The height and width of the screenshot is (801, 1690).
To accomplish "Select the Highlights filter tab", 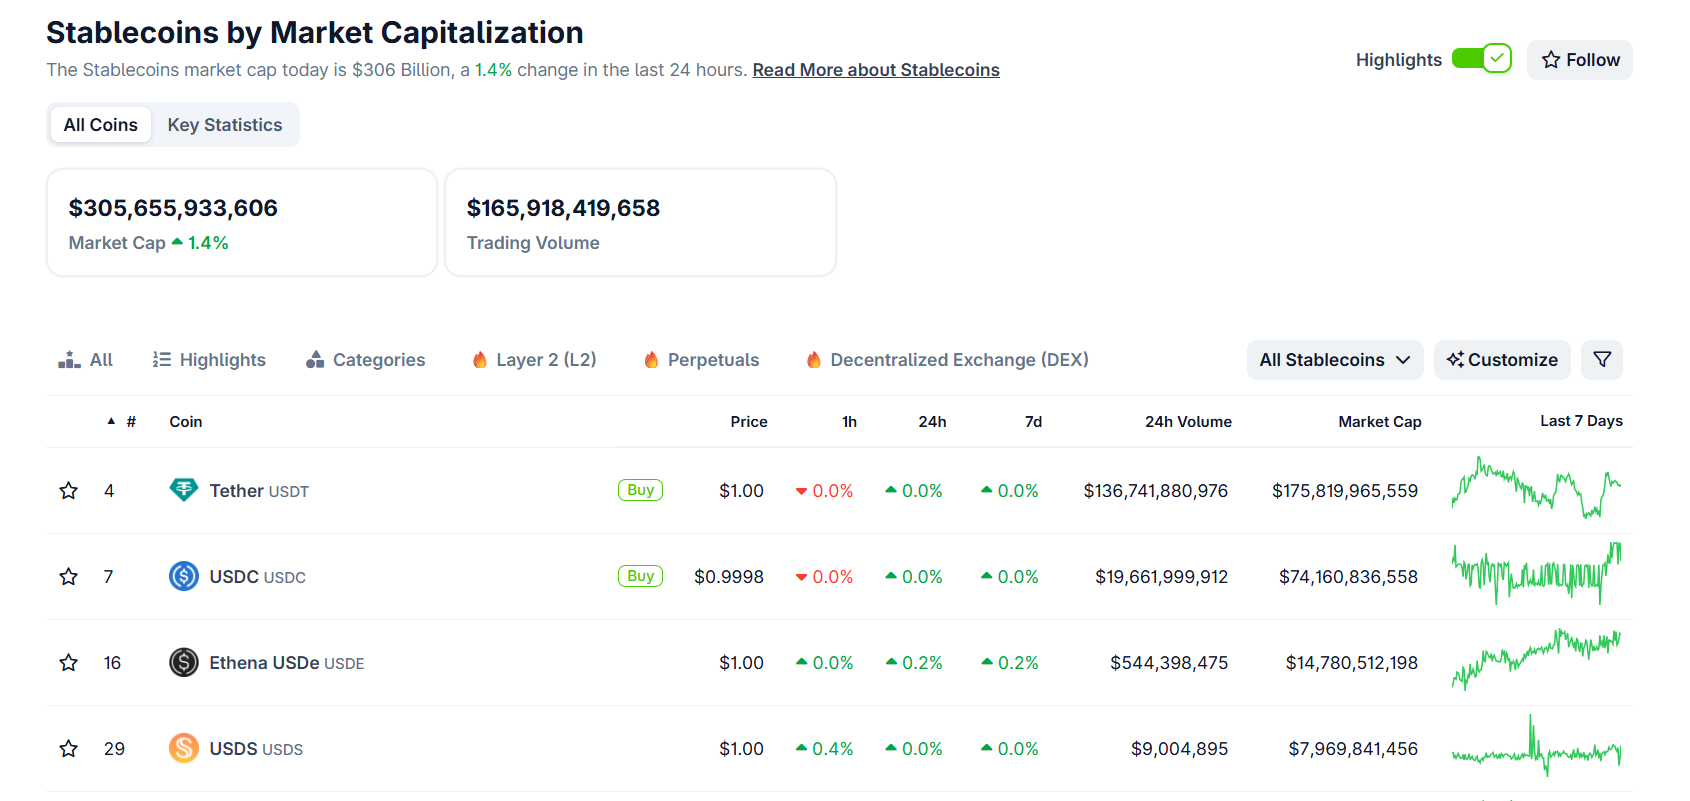I will coord(209,360).
